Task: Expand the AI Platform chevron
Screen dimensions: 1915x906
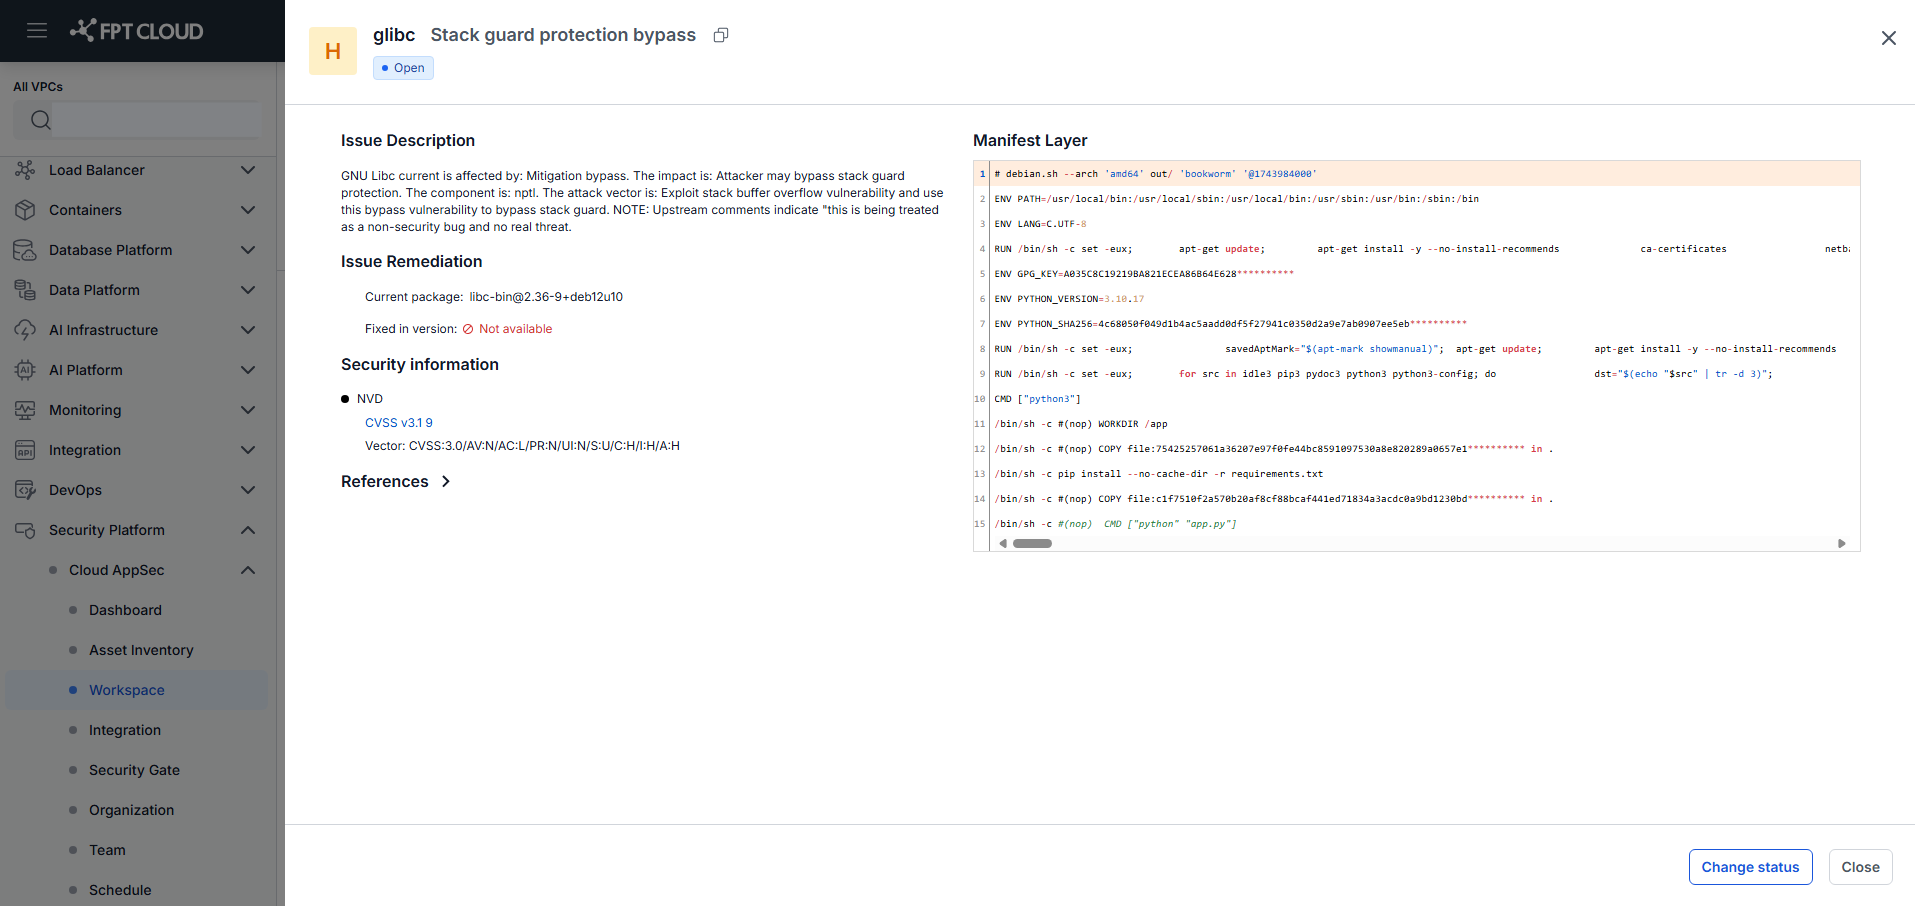Action: click(x=248, y=370)
